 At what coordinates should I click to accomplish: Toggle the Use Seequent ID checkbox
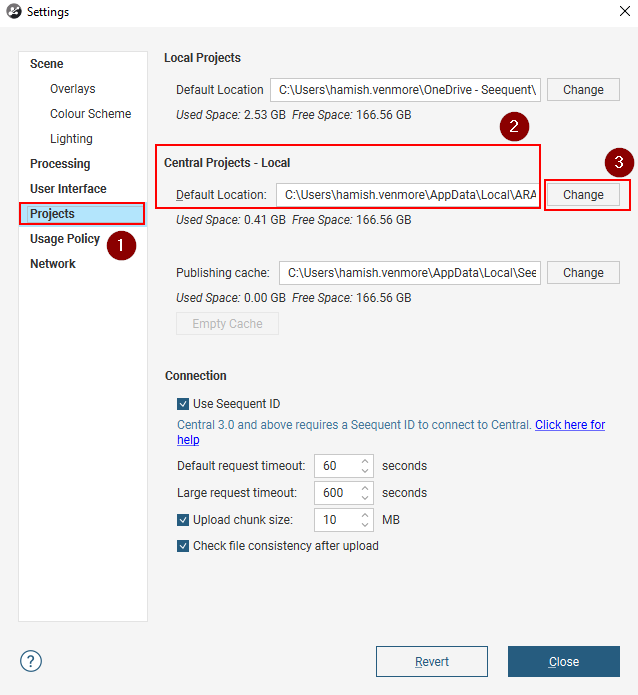tap(183, 404)
